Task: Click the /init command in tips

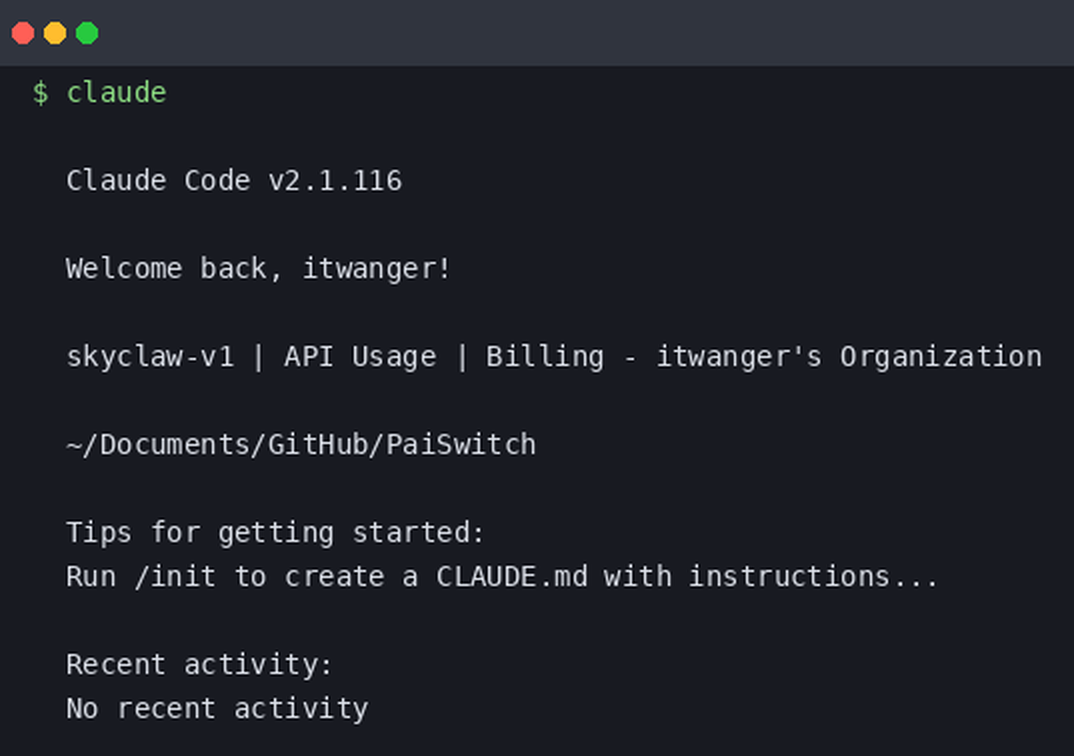Action: (175, 577)
